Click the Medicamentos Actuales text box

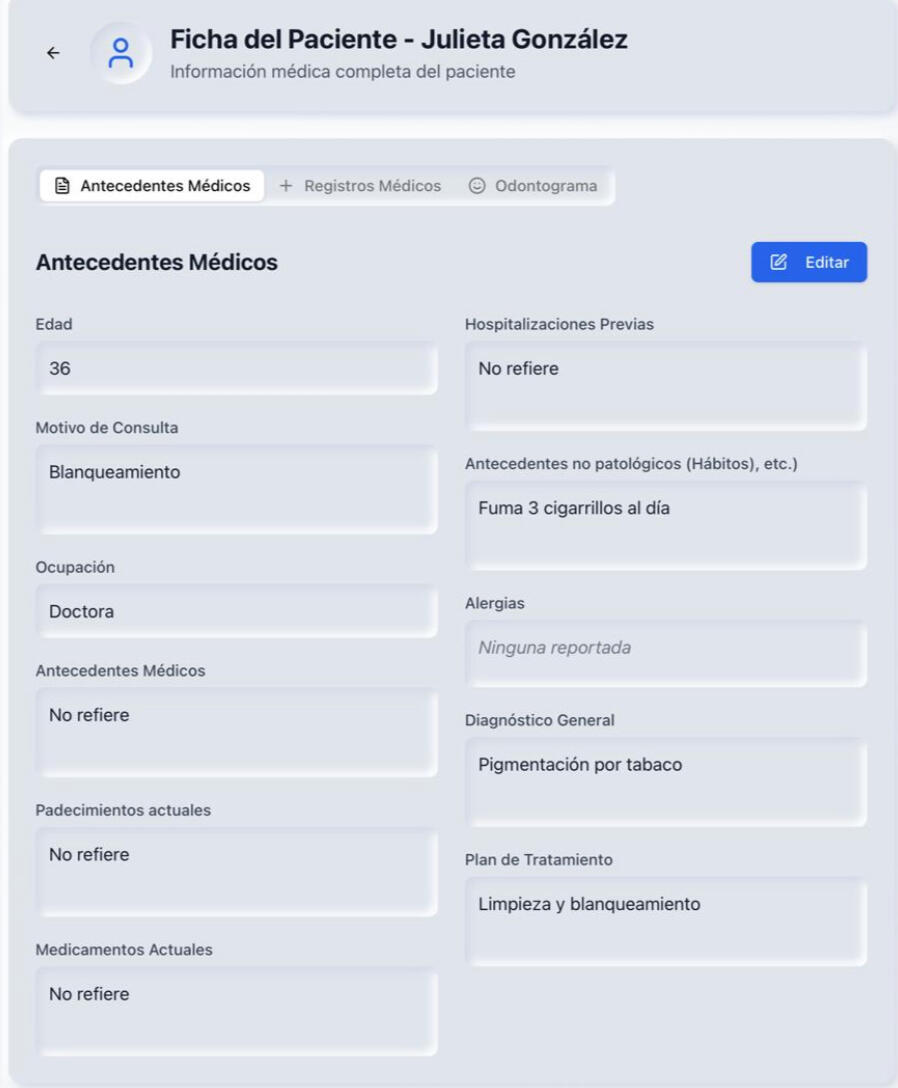pyautogui.click(x=236, y=1011)
